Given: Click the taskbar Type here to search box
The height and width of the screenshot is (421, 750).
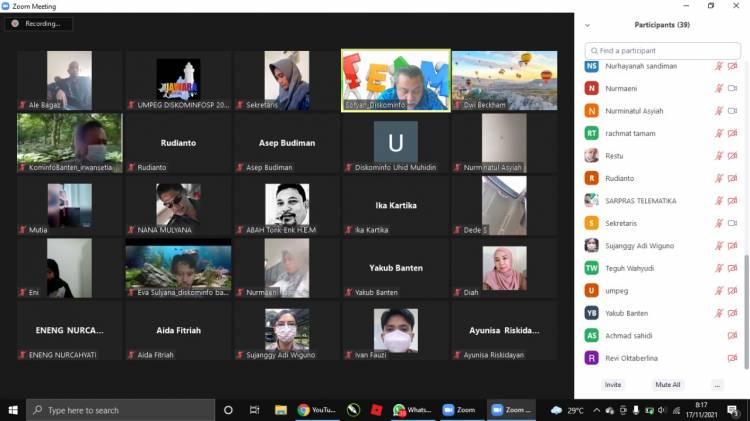Looking at the screenshot, I should pyautogui.click(x=121, y=410).
